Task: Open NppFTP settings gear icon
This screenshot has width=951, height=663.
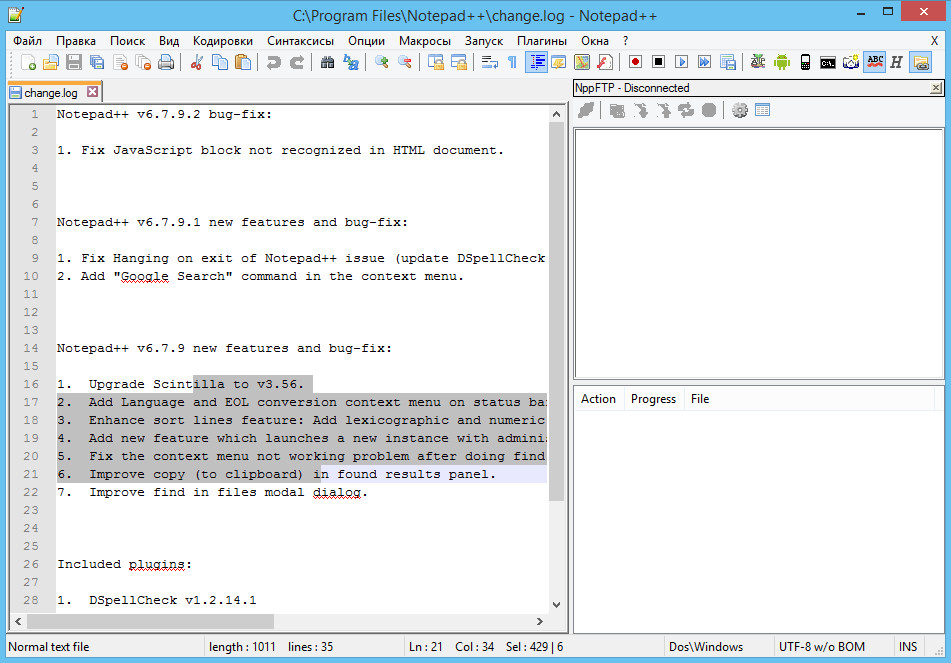Action: click(739, 110)
